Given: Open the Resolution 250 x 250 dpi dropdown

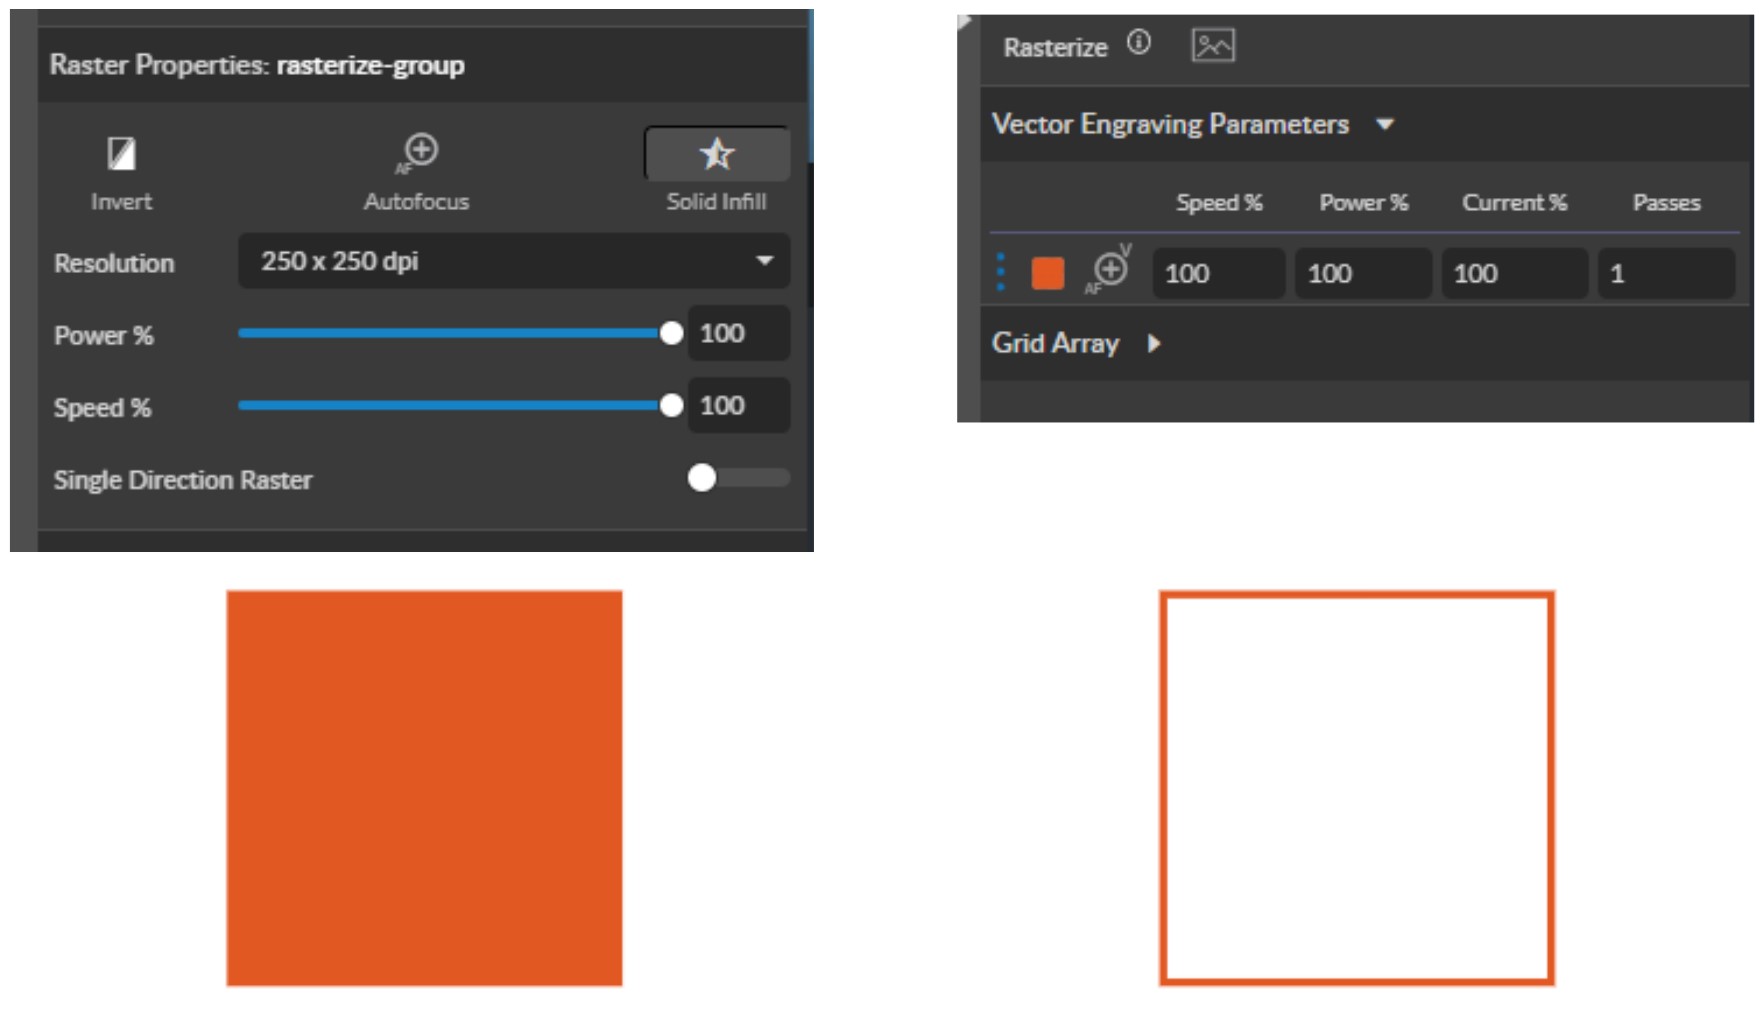Looking at the screenshot, I should pyautogui.click(x=513, y=261).
